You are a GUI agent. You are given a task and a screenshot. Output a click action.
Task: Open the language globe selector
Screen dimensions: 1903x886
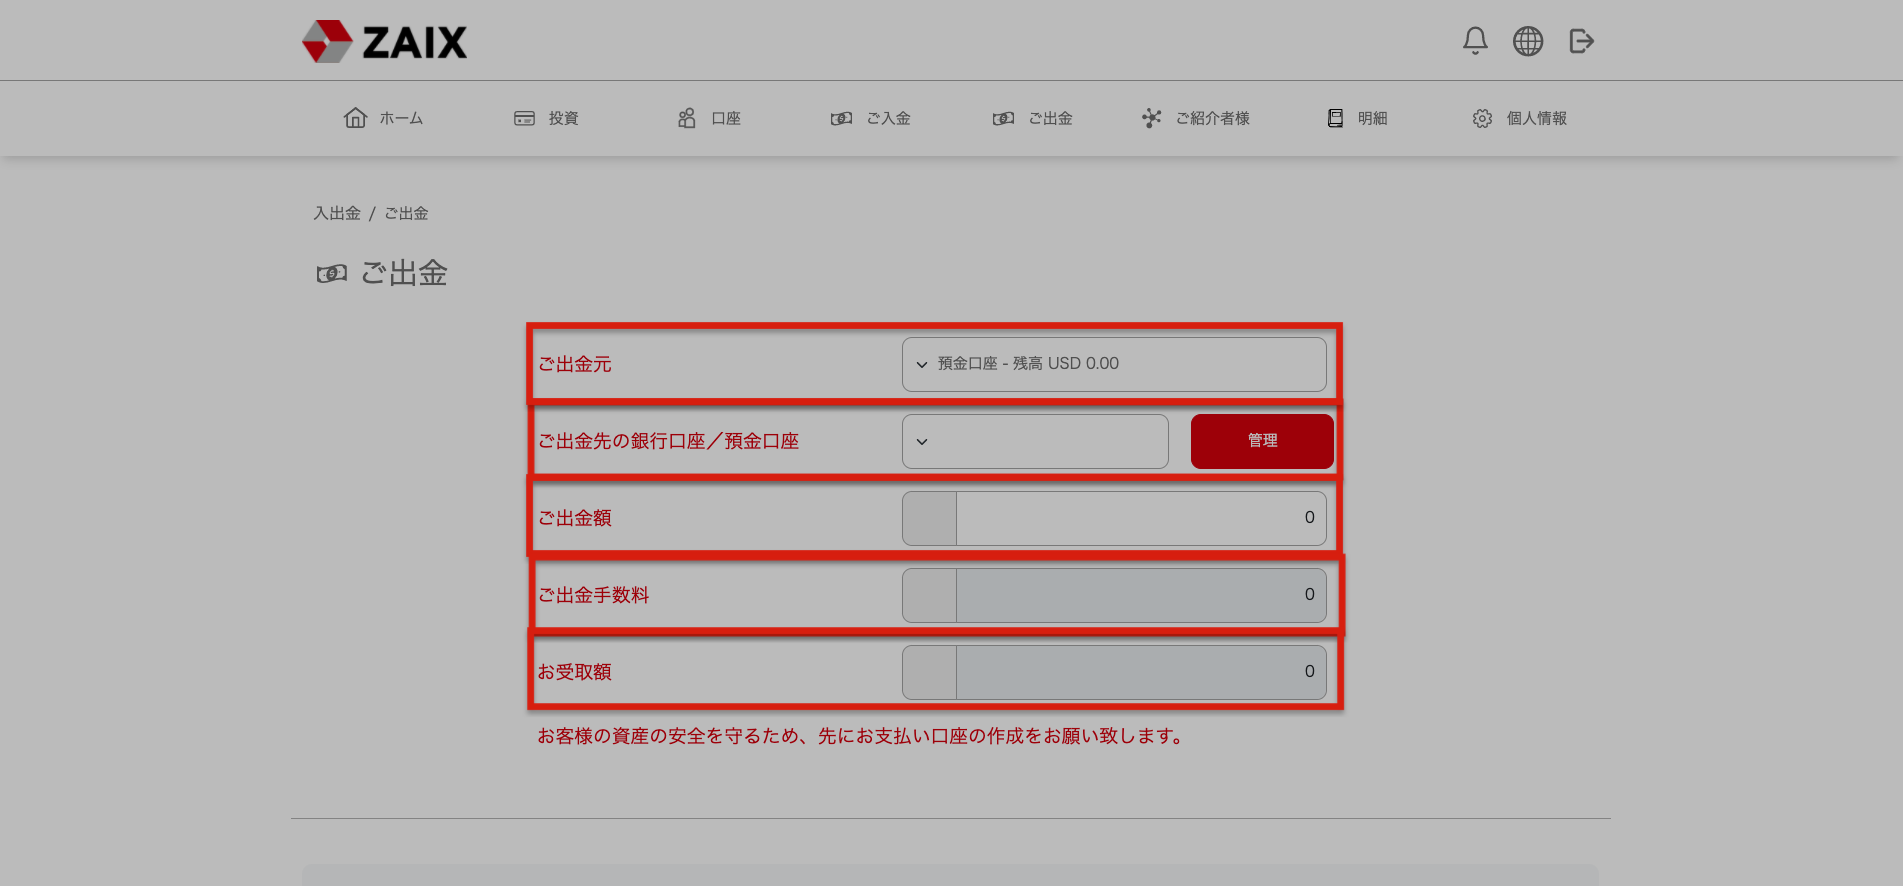point(1527,41)
